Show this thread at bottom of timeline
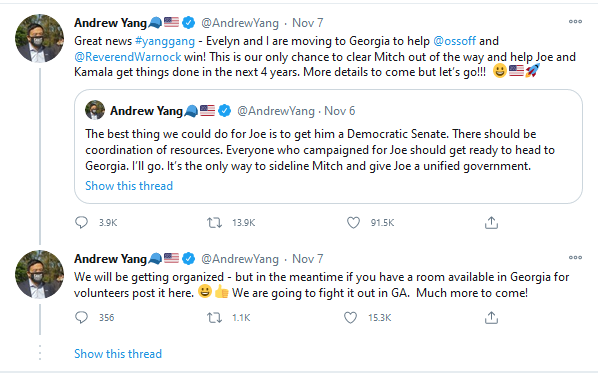Viewport: 598px width, 373px height. point(118,354)
